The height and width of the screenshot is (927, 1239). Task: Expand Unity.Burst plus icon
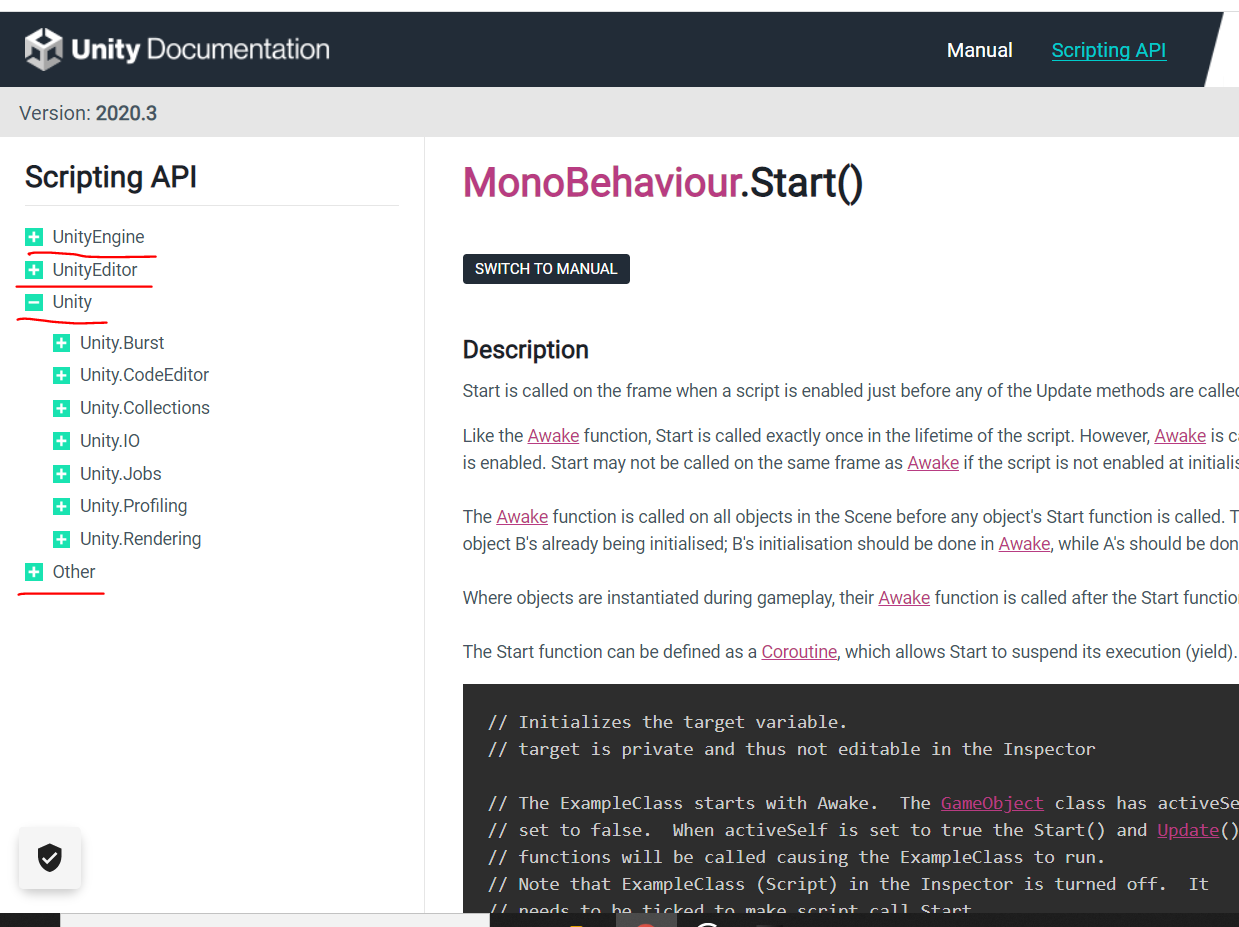pos(62,343)
